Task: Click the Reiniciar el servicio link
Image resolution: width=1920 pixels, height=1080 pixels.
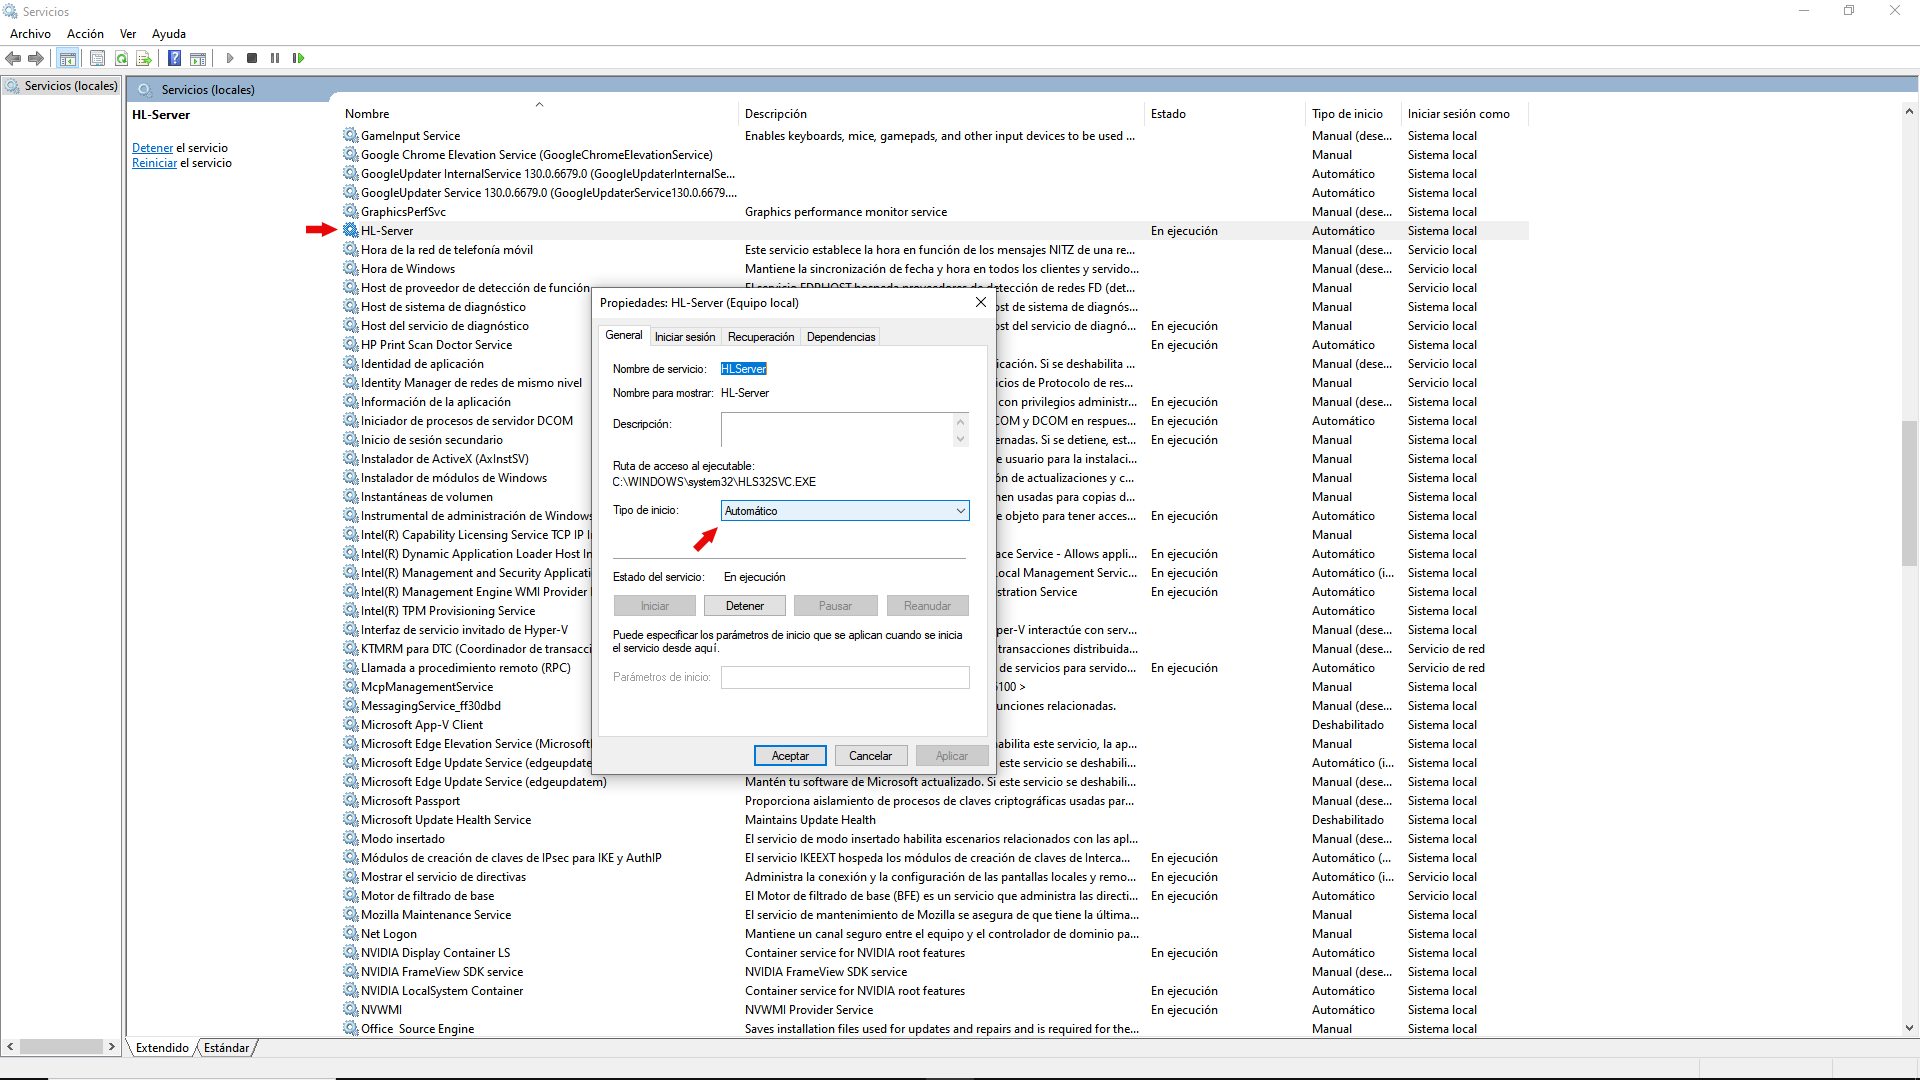Action: (182, 163)
